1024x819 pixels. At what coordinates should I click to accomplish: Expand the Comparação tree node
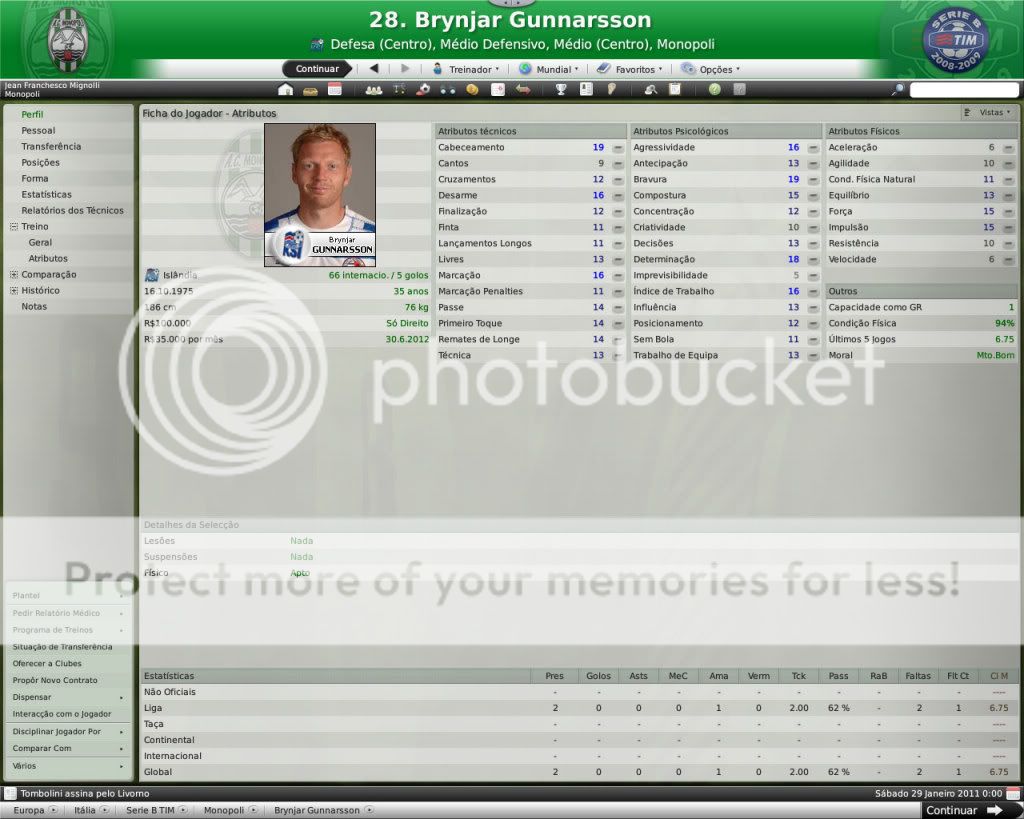point(14,275)
